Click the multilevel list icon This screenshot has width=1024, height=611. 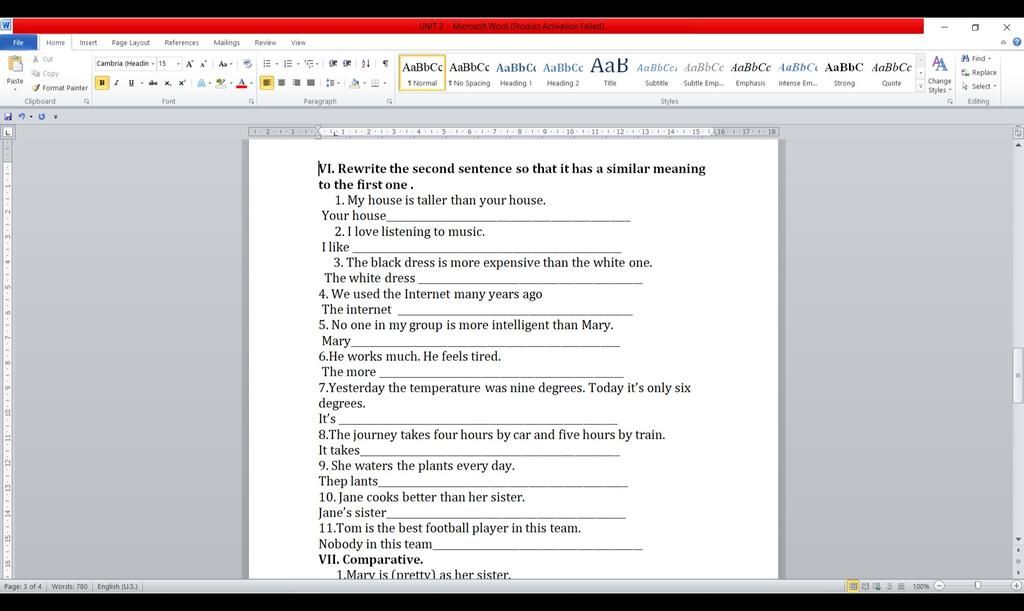click(x=309, y=64)
